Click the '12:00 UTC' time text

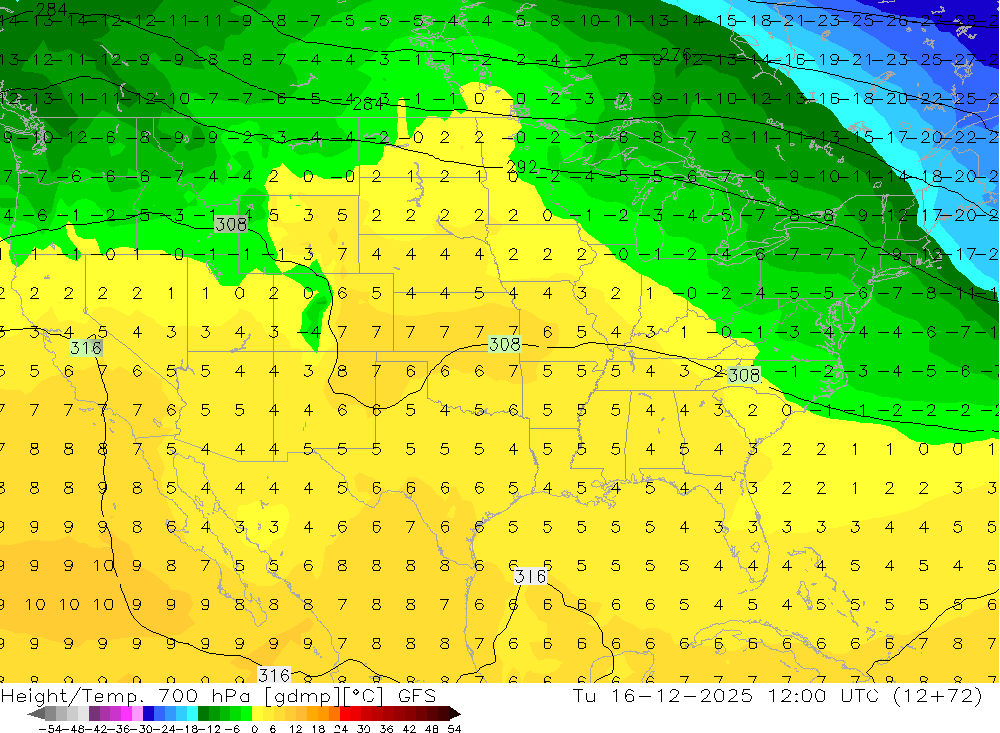[823, 696]
